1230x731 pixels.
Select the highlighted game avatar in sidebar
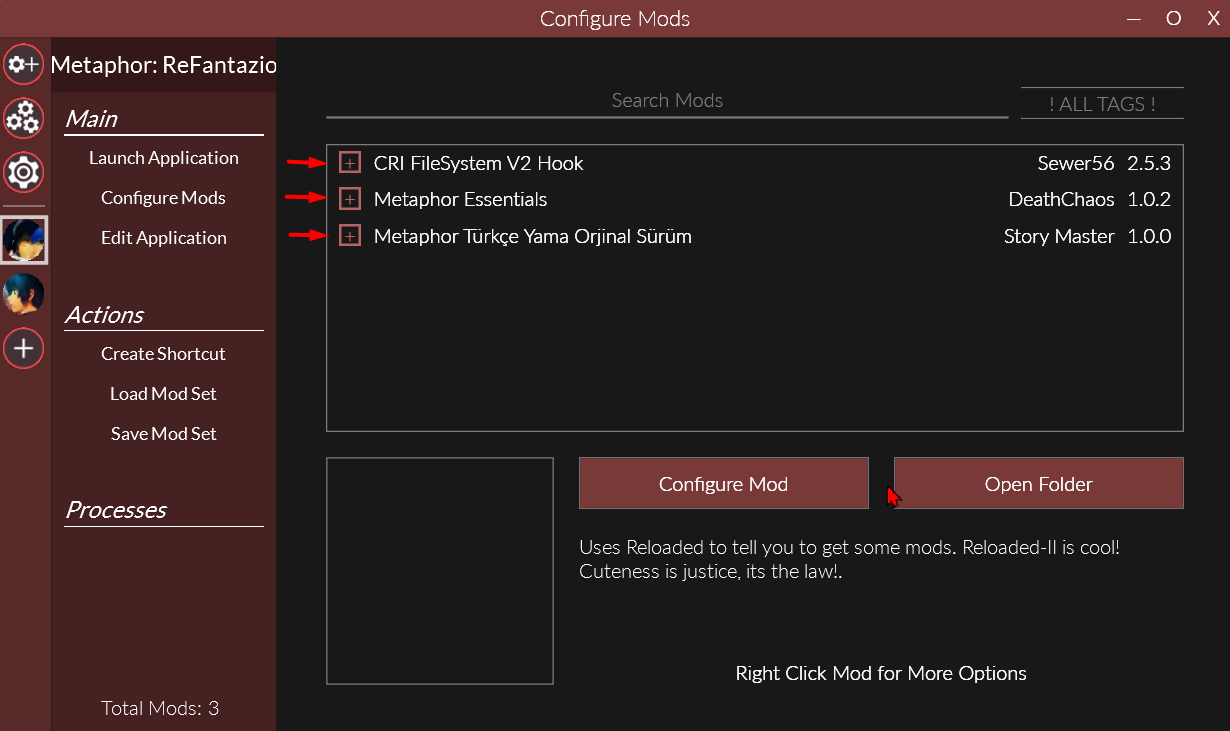pos(24,240)
